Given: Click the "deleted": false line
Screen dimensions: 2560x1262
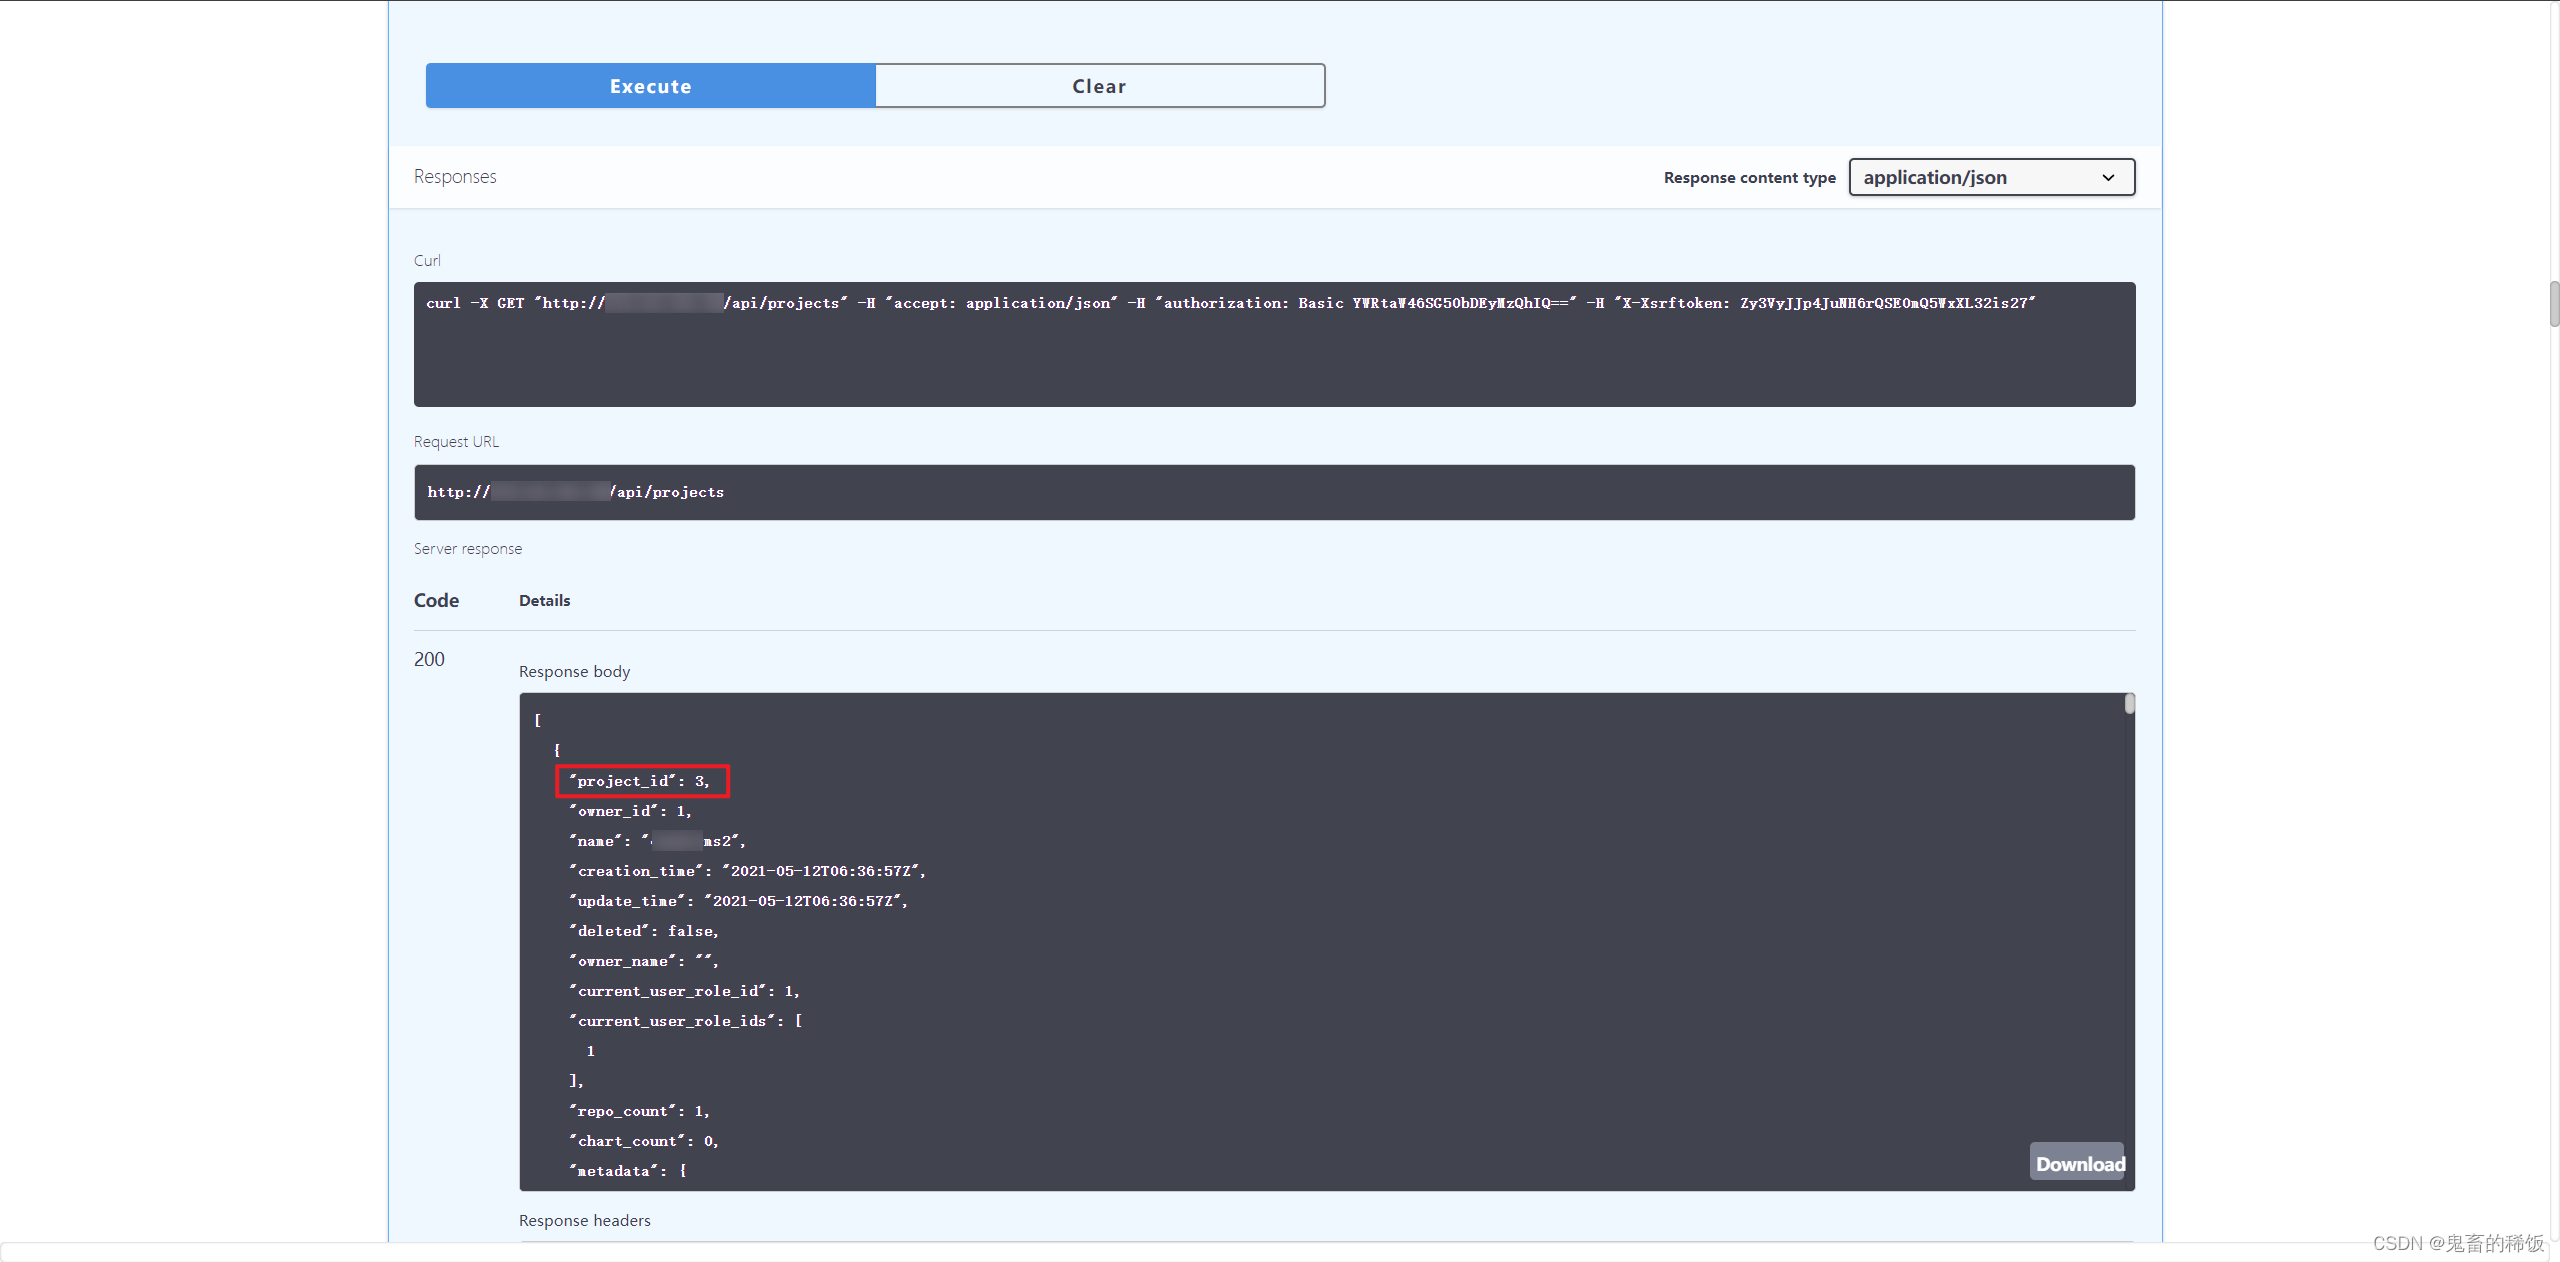Looking at the screenshot, I should point(644,931).
